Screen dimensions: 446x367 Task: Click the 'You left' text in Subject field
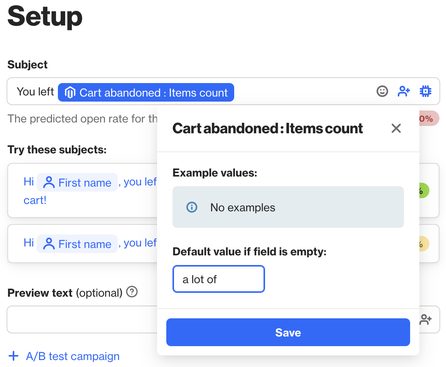(x=35, y=91)
